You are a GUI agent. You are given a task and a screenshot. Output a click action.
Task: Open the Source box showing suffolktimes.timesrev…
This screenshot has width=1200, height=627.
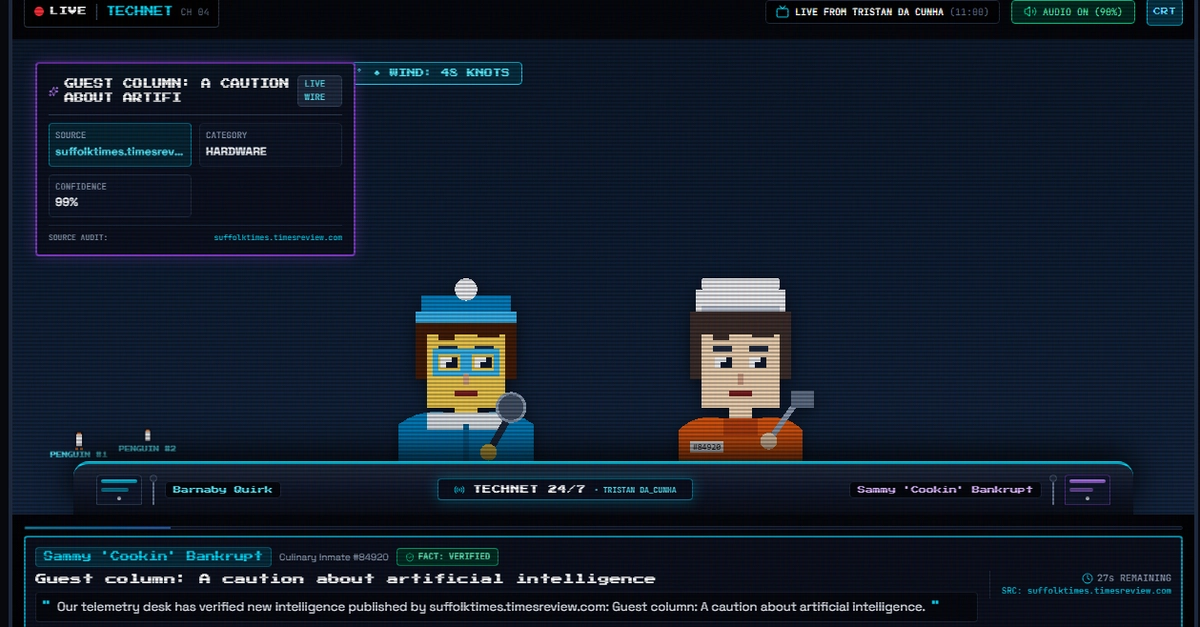(x=120, y=144)
